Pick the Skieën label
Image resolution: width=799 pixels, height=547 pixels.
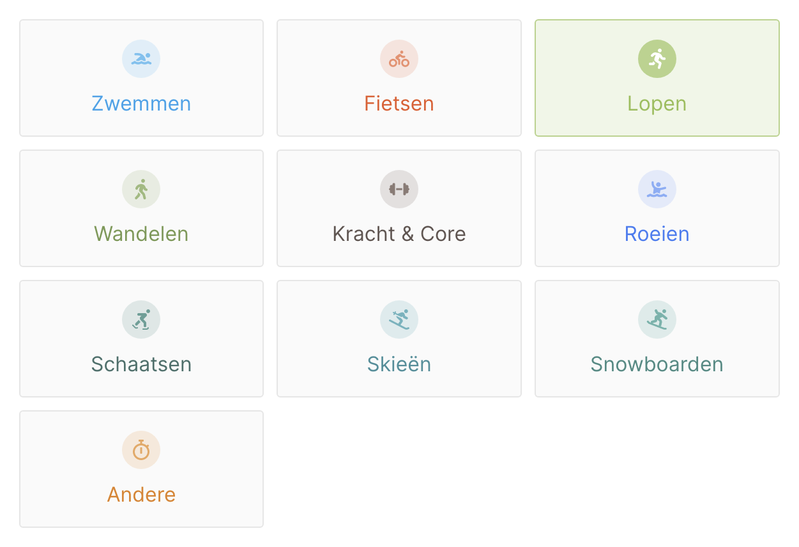[x=399, y=364]
